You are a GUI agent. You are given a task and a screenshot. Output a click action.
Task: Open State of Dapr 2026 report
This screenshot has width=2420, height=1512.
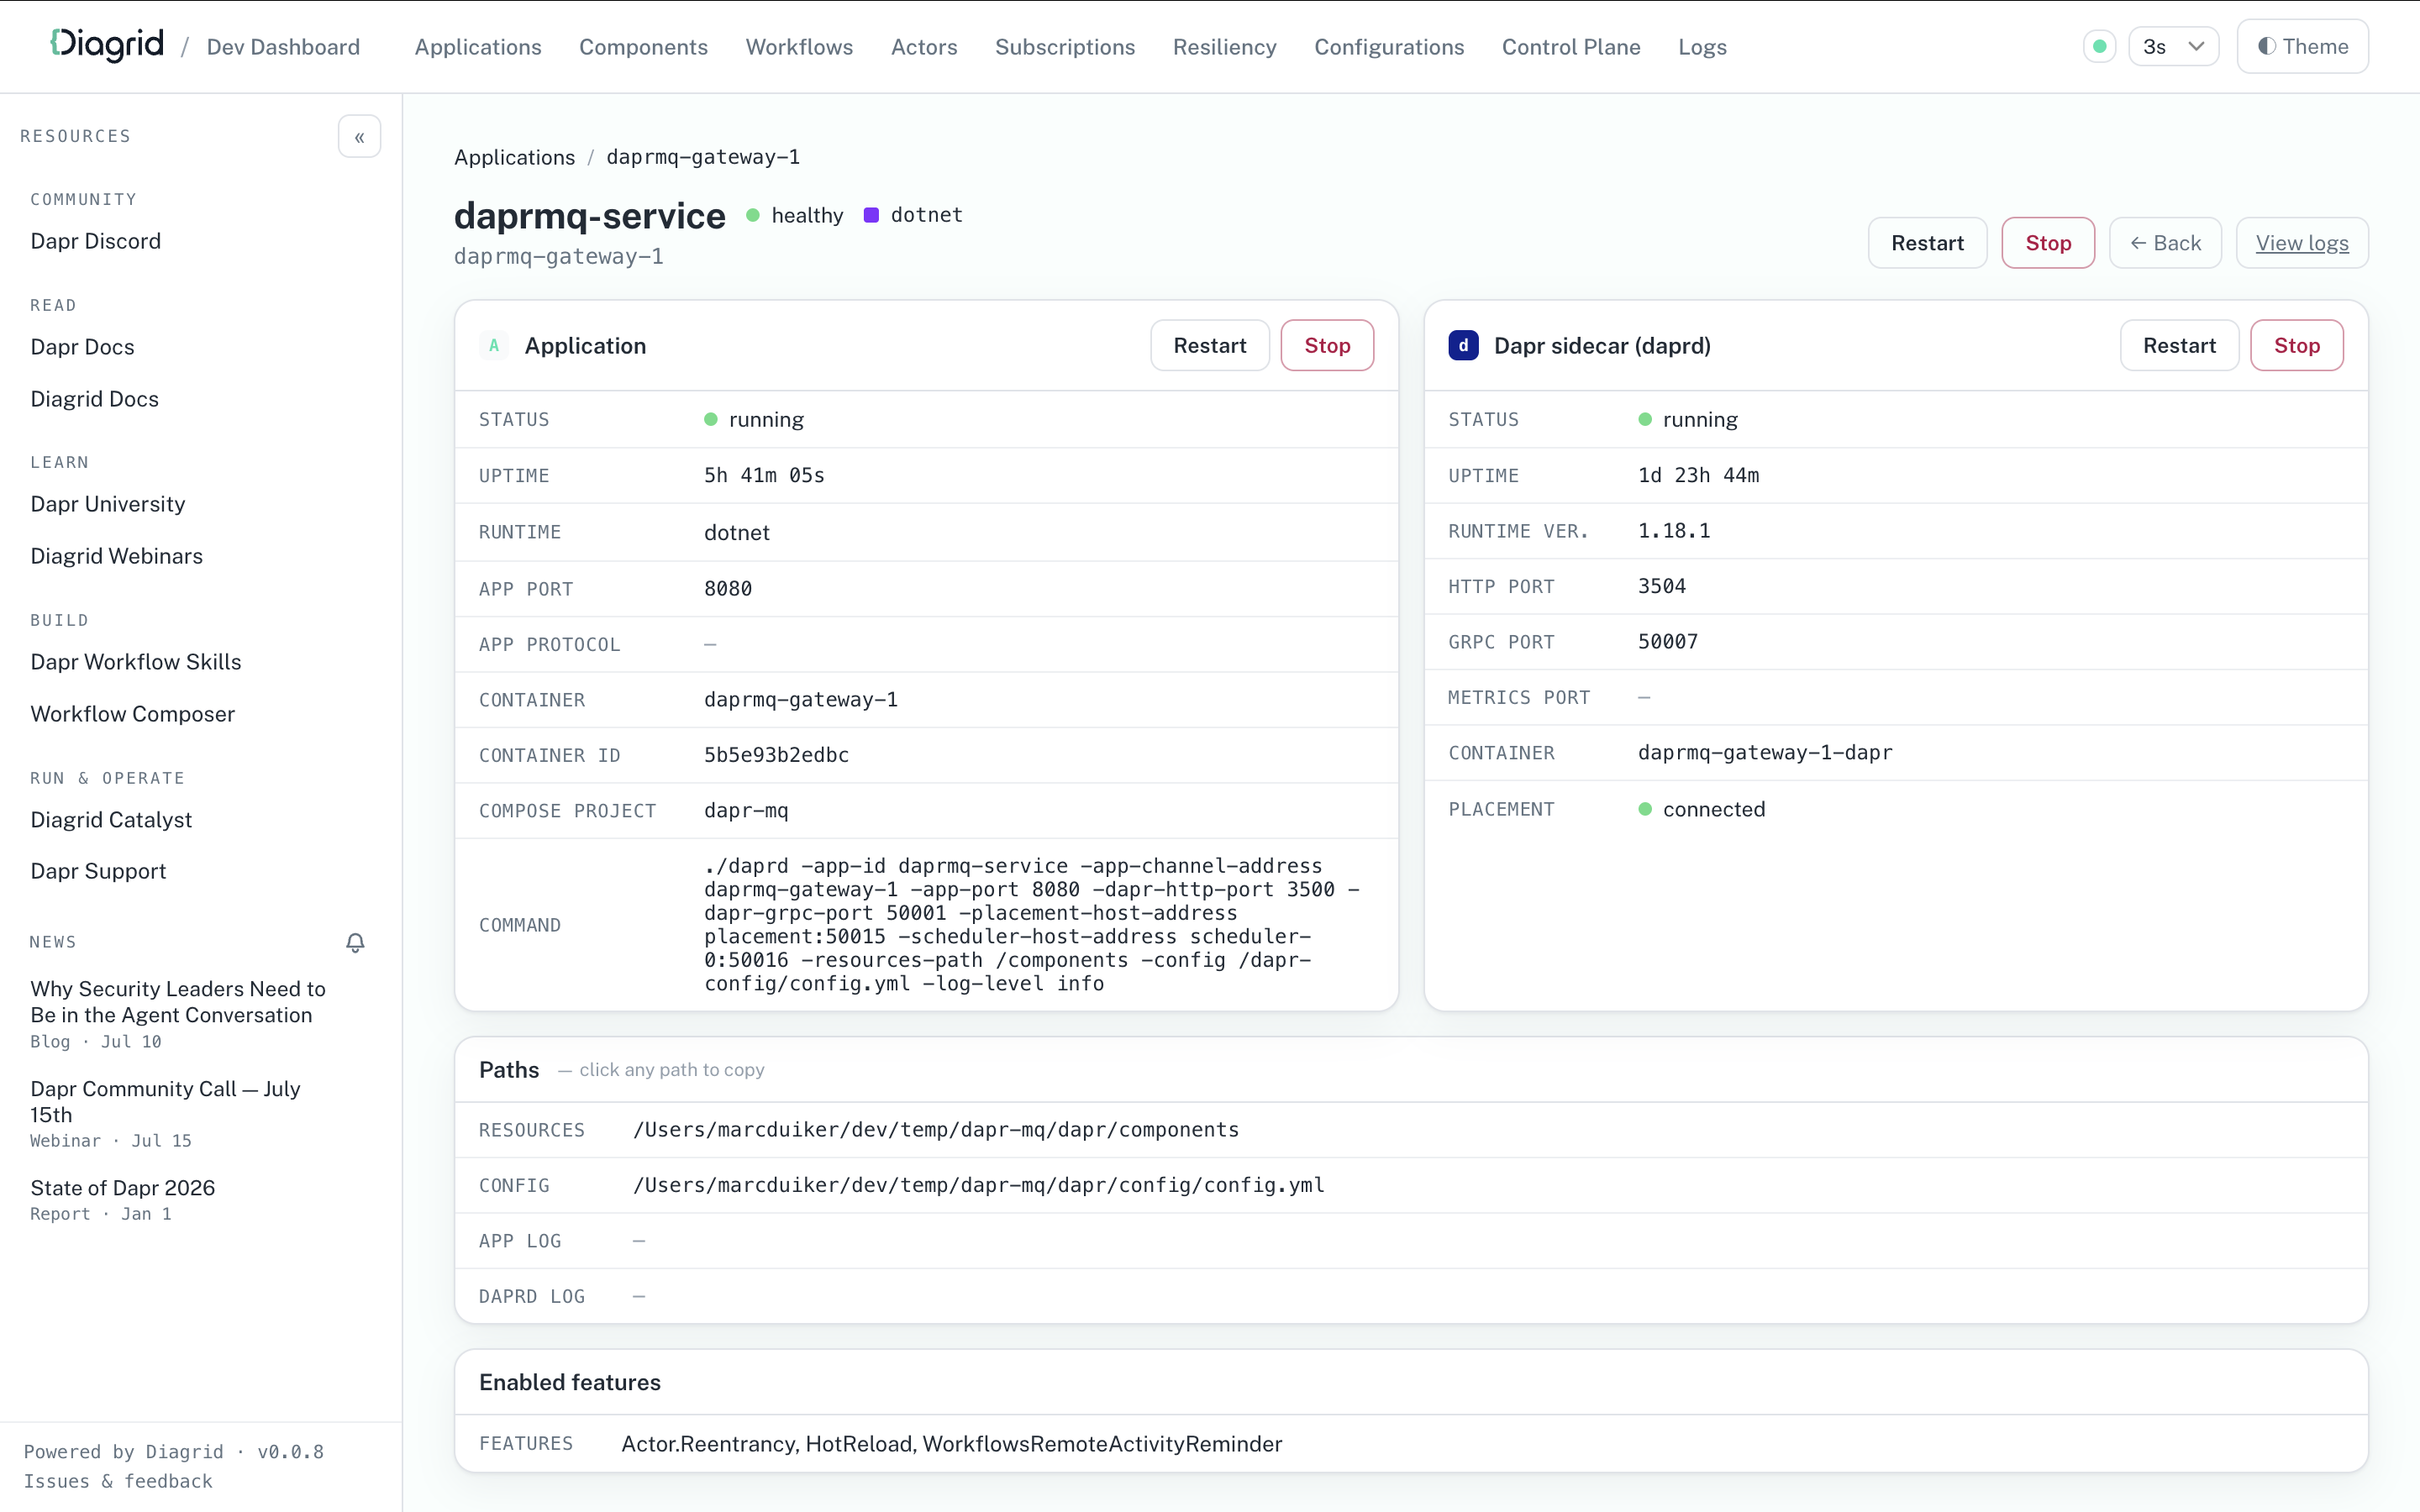(x=123, y=1188)
